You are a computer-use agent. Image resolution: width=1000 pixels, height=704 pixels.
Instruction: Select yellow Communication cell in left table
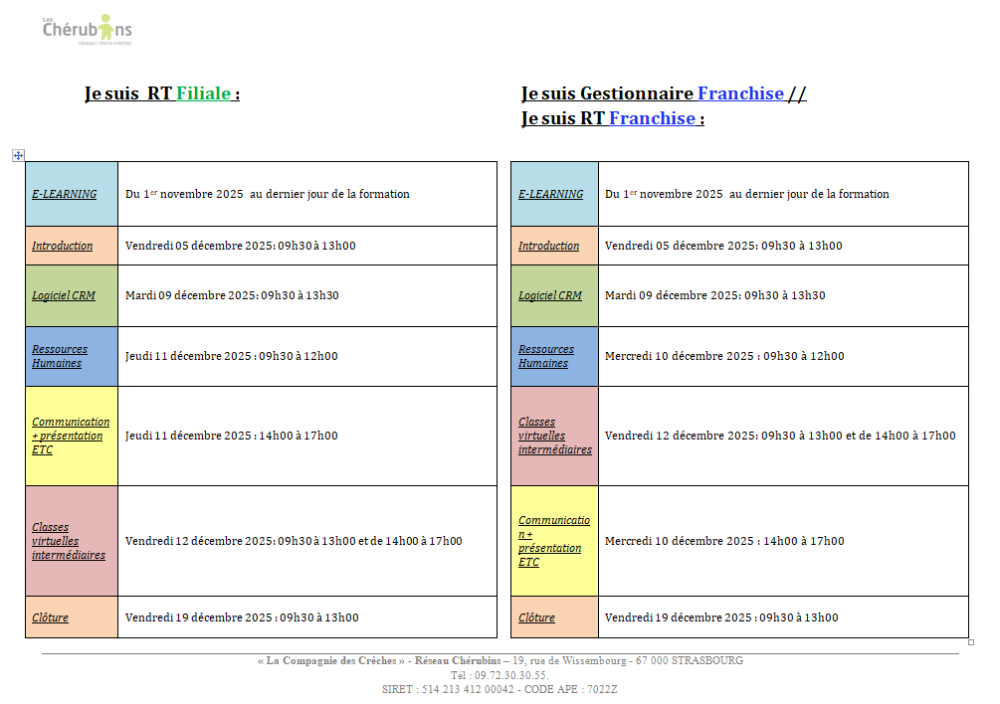(70, 436)
